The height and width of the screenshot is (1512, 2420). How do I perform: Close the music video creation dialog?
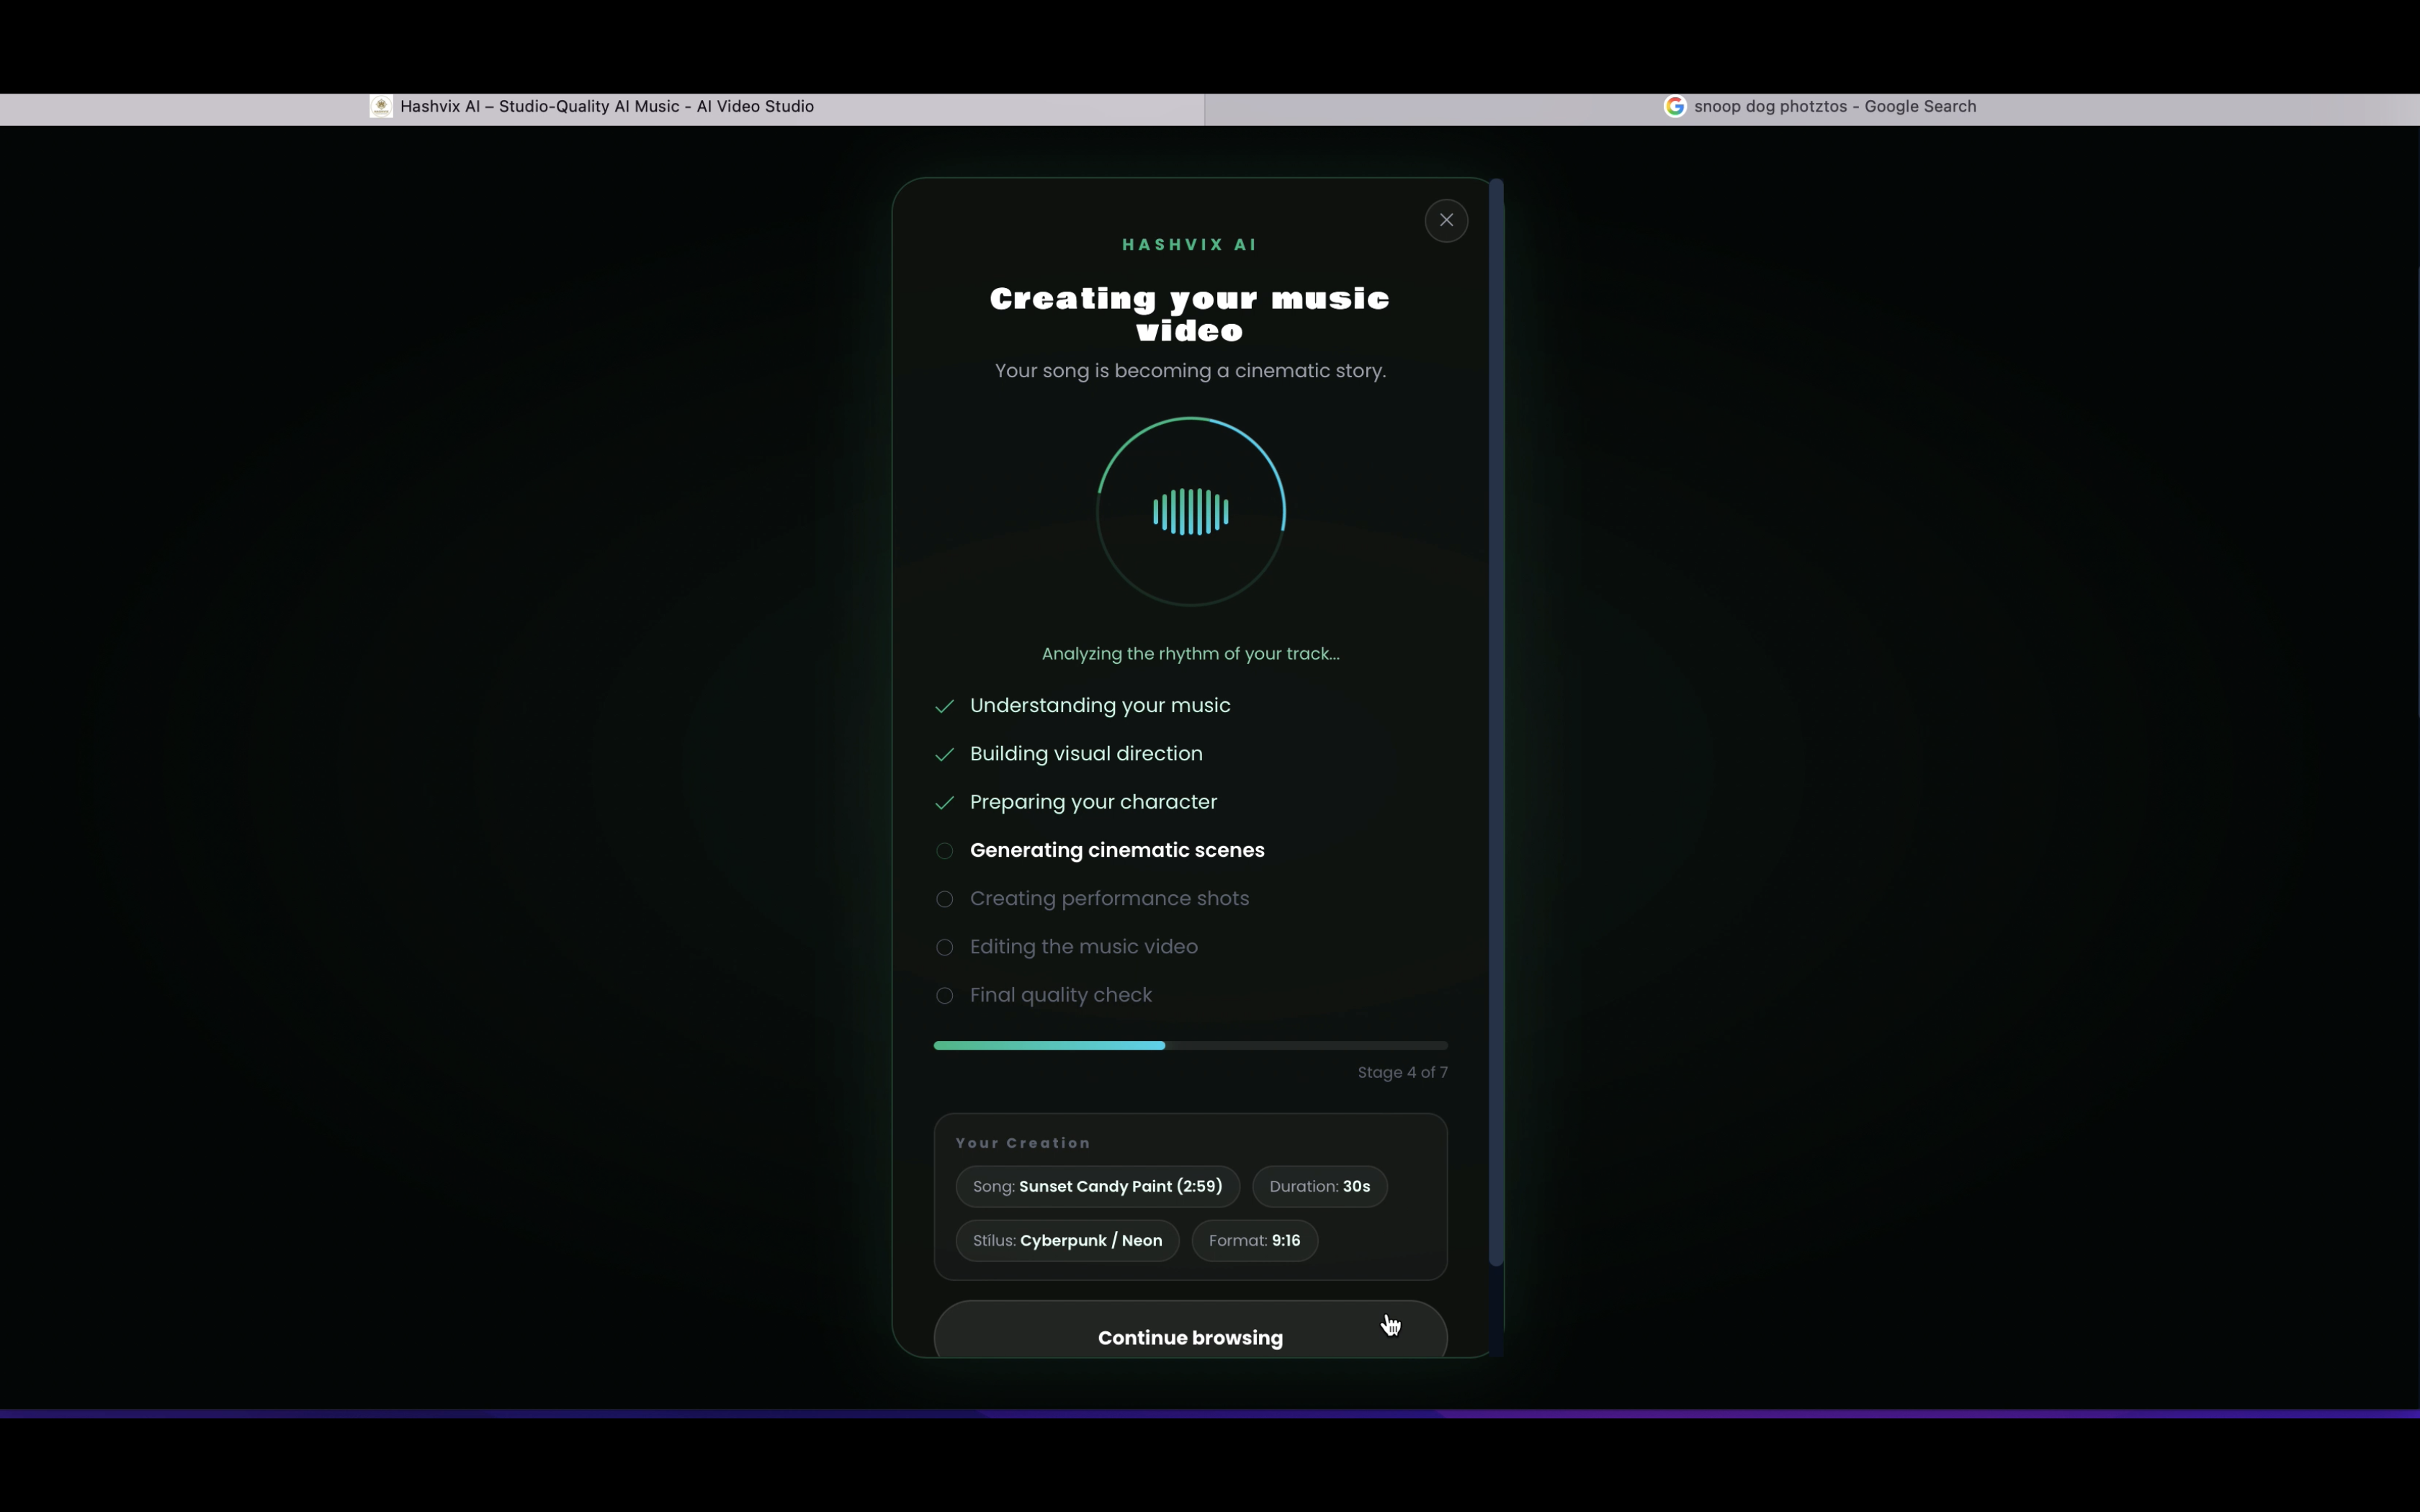(1446, 220)
